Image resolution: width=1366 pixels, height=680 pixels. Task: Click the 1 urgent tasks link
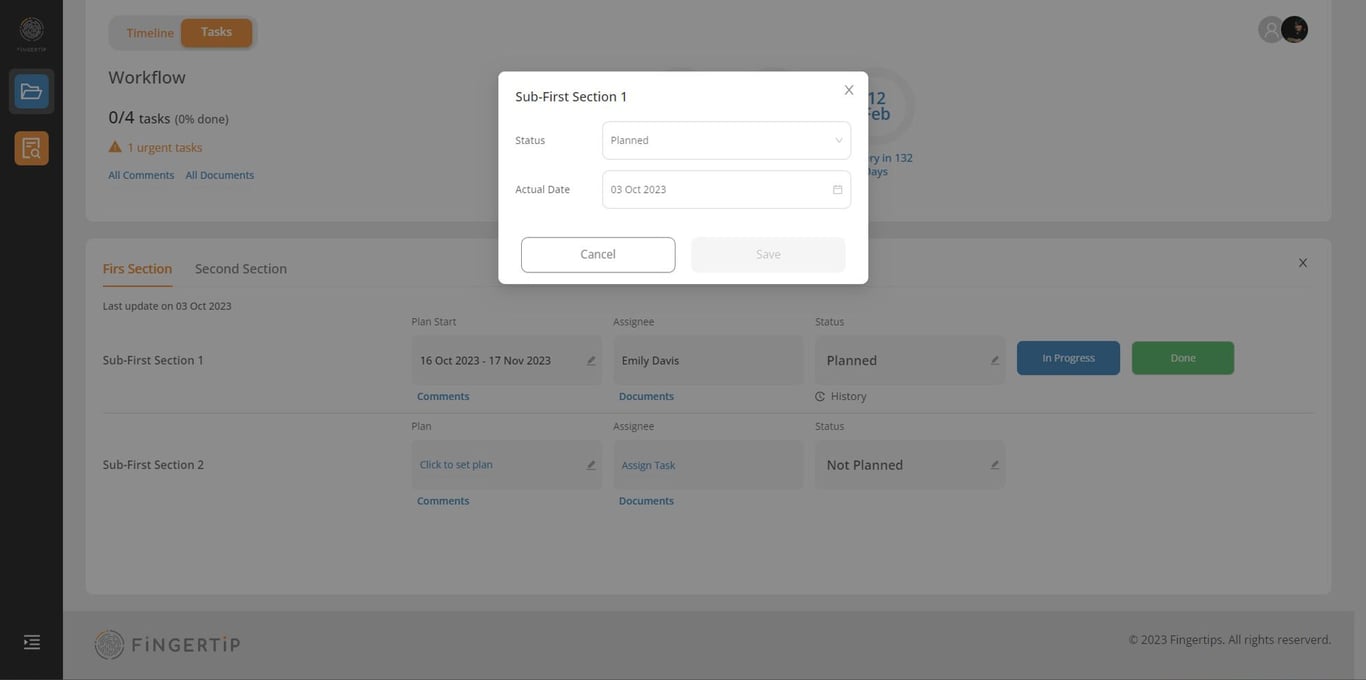coord(164,147)
